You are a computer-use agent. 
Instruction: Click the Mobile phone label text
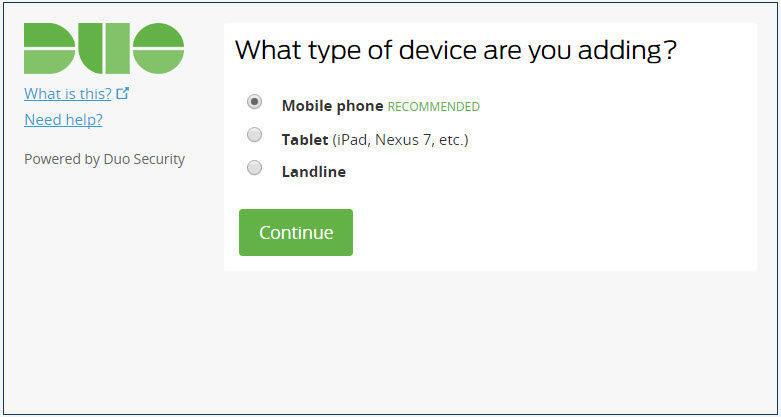coord(332,106)
